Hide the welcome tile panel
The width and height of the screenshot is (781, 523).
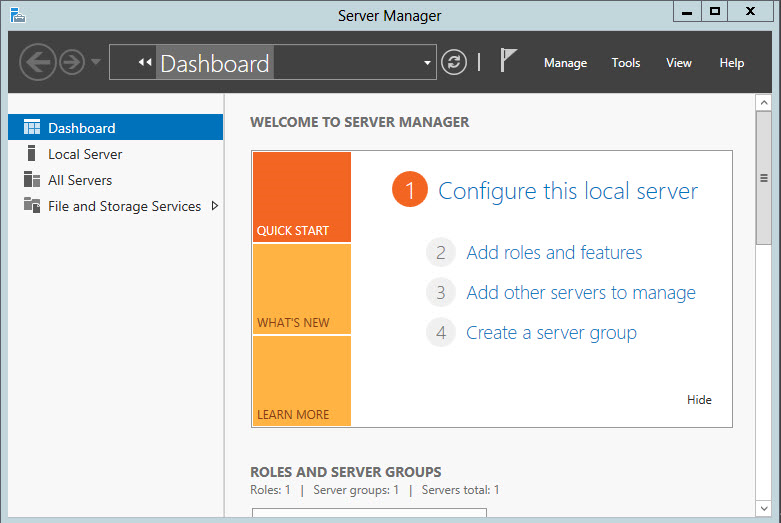(699, 400)
